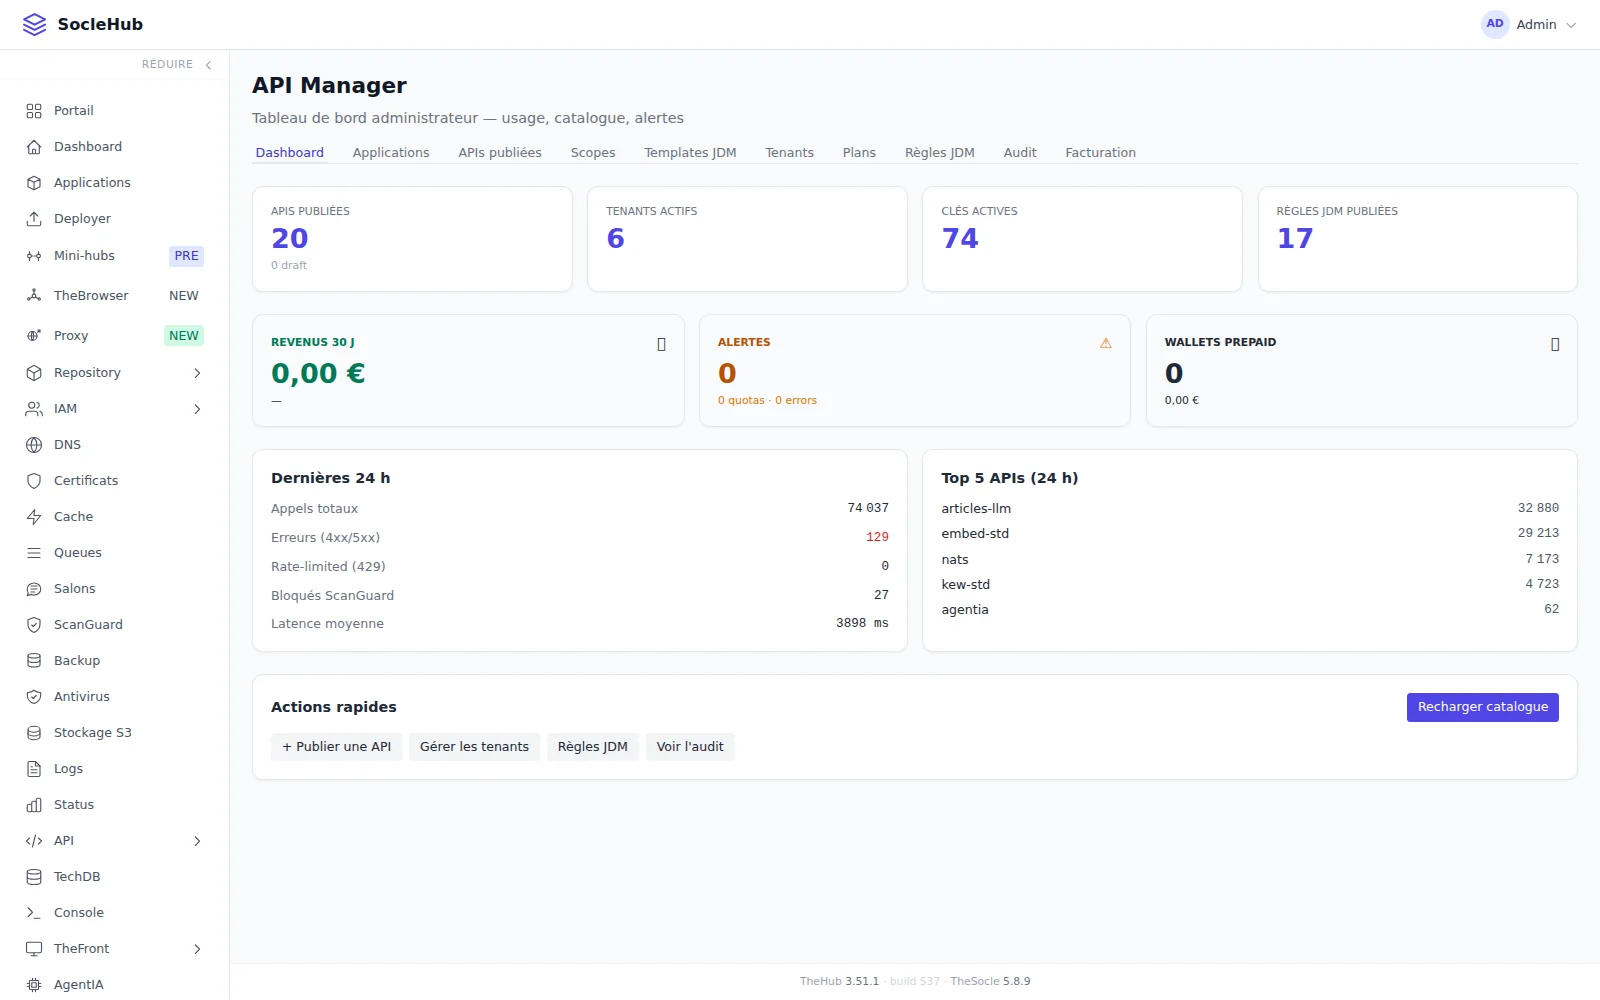
Task: Switch to the Tenants tab
Action: pyautogui.click(x=789, y=153)
